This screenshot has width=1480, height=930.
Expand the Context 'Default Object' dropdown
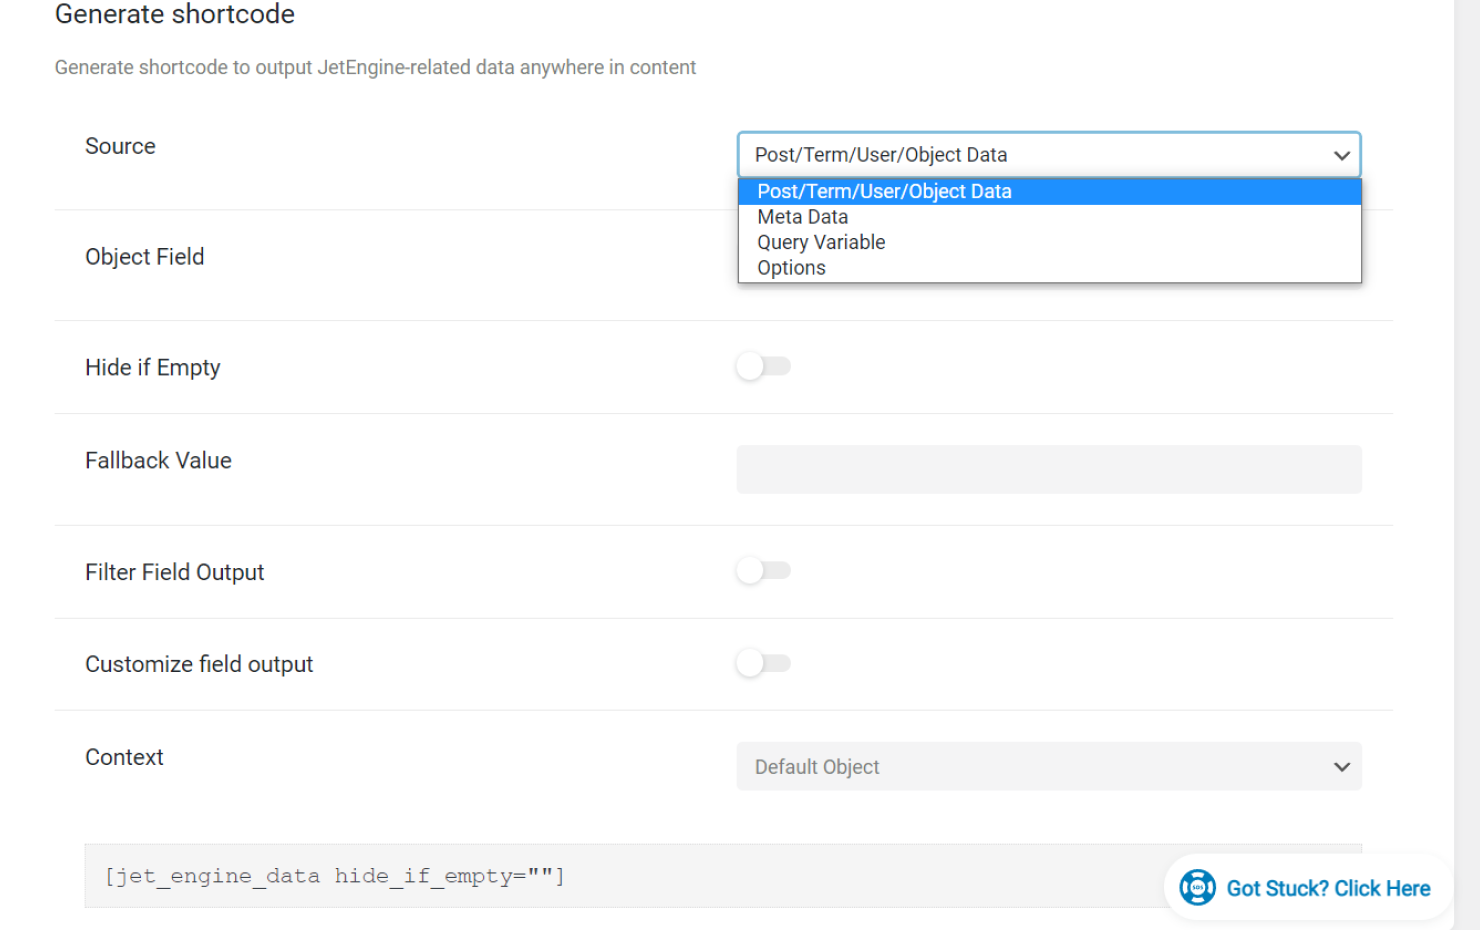[1049, 767]
